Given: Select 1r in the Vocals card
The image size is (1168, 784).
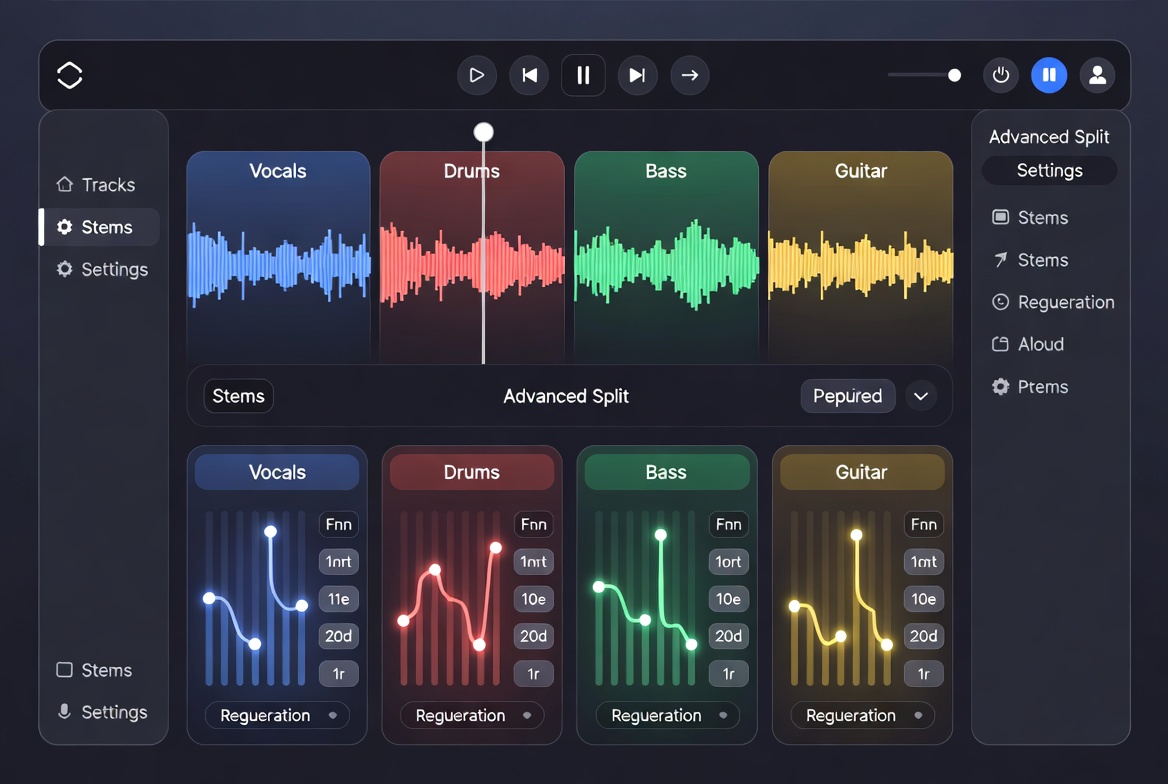Looking at the screenshot, I should (339, 674).
